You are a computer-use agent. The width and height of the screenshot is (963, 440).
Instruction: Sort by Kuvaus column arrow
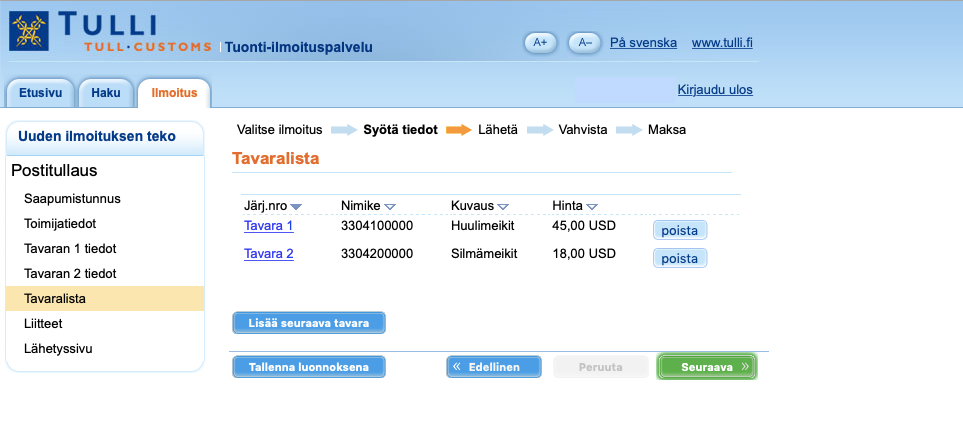coord(503,207)
